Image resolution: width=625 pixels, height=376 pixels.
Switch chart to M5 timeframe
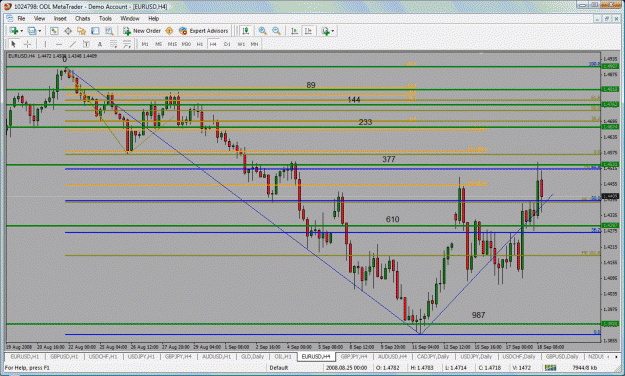[158, 44]
